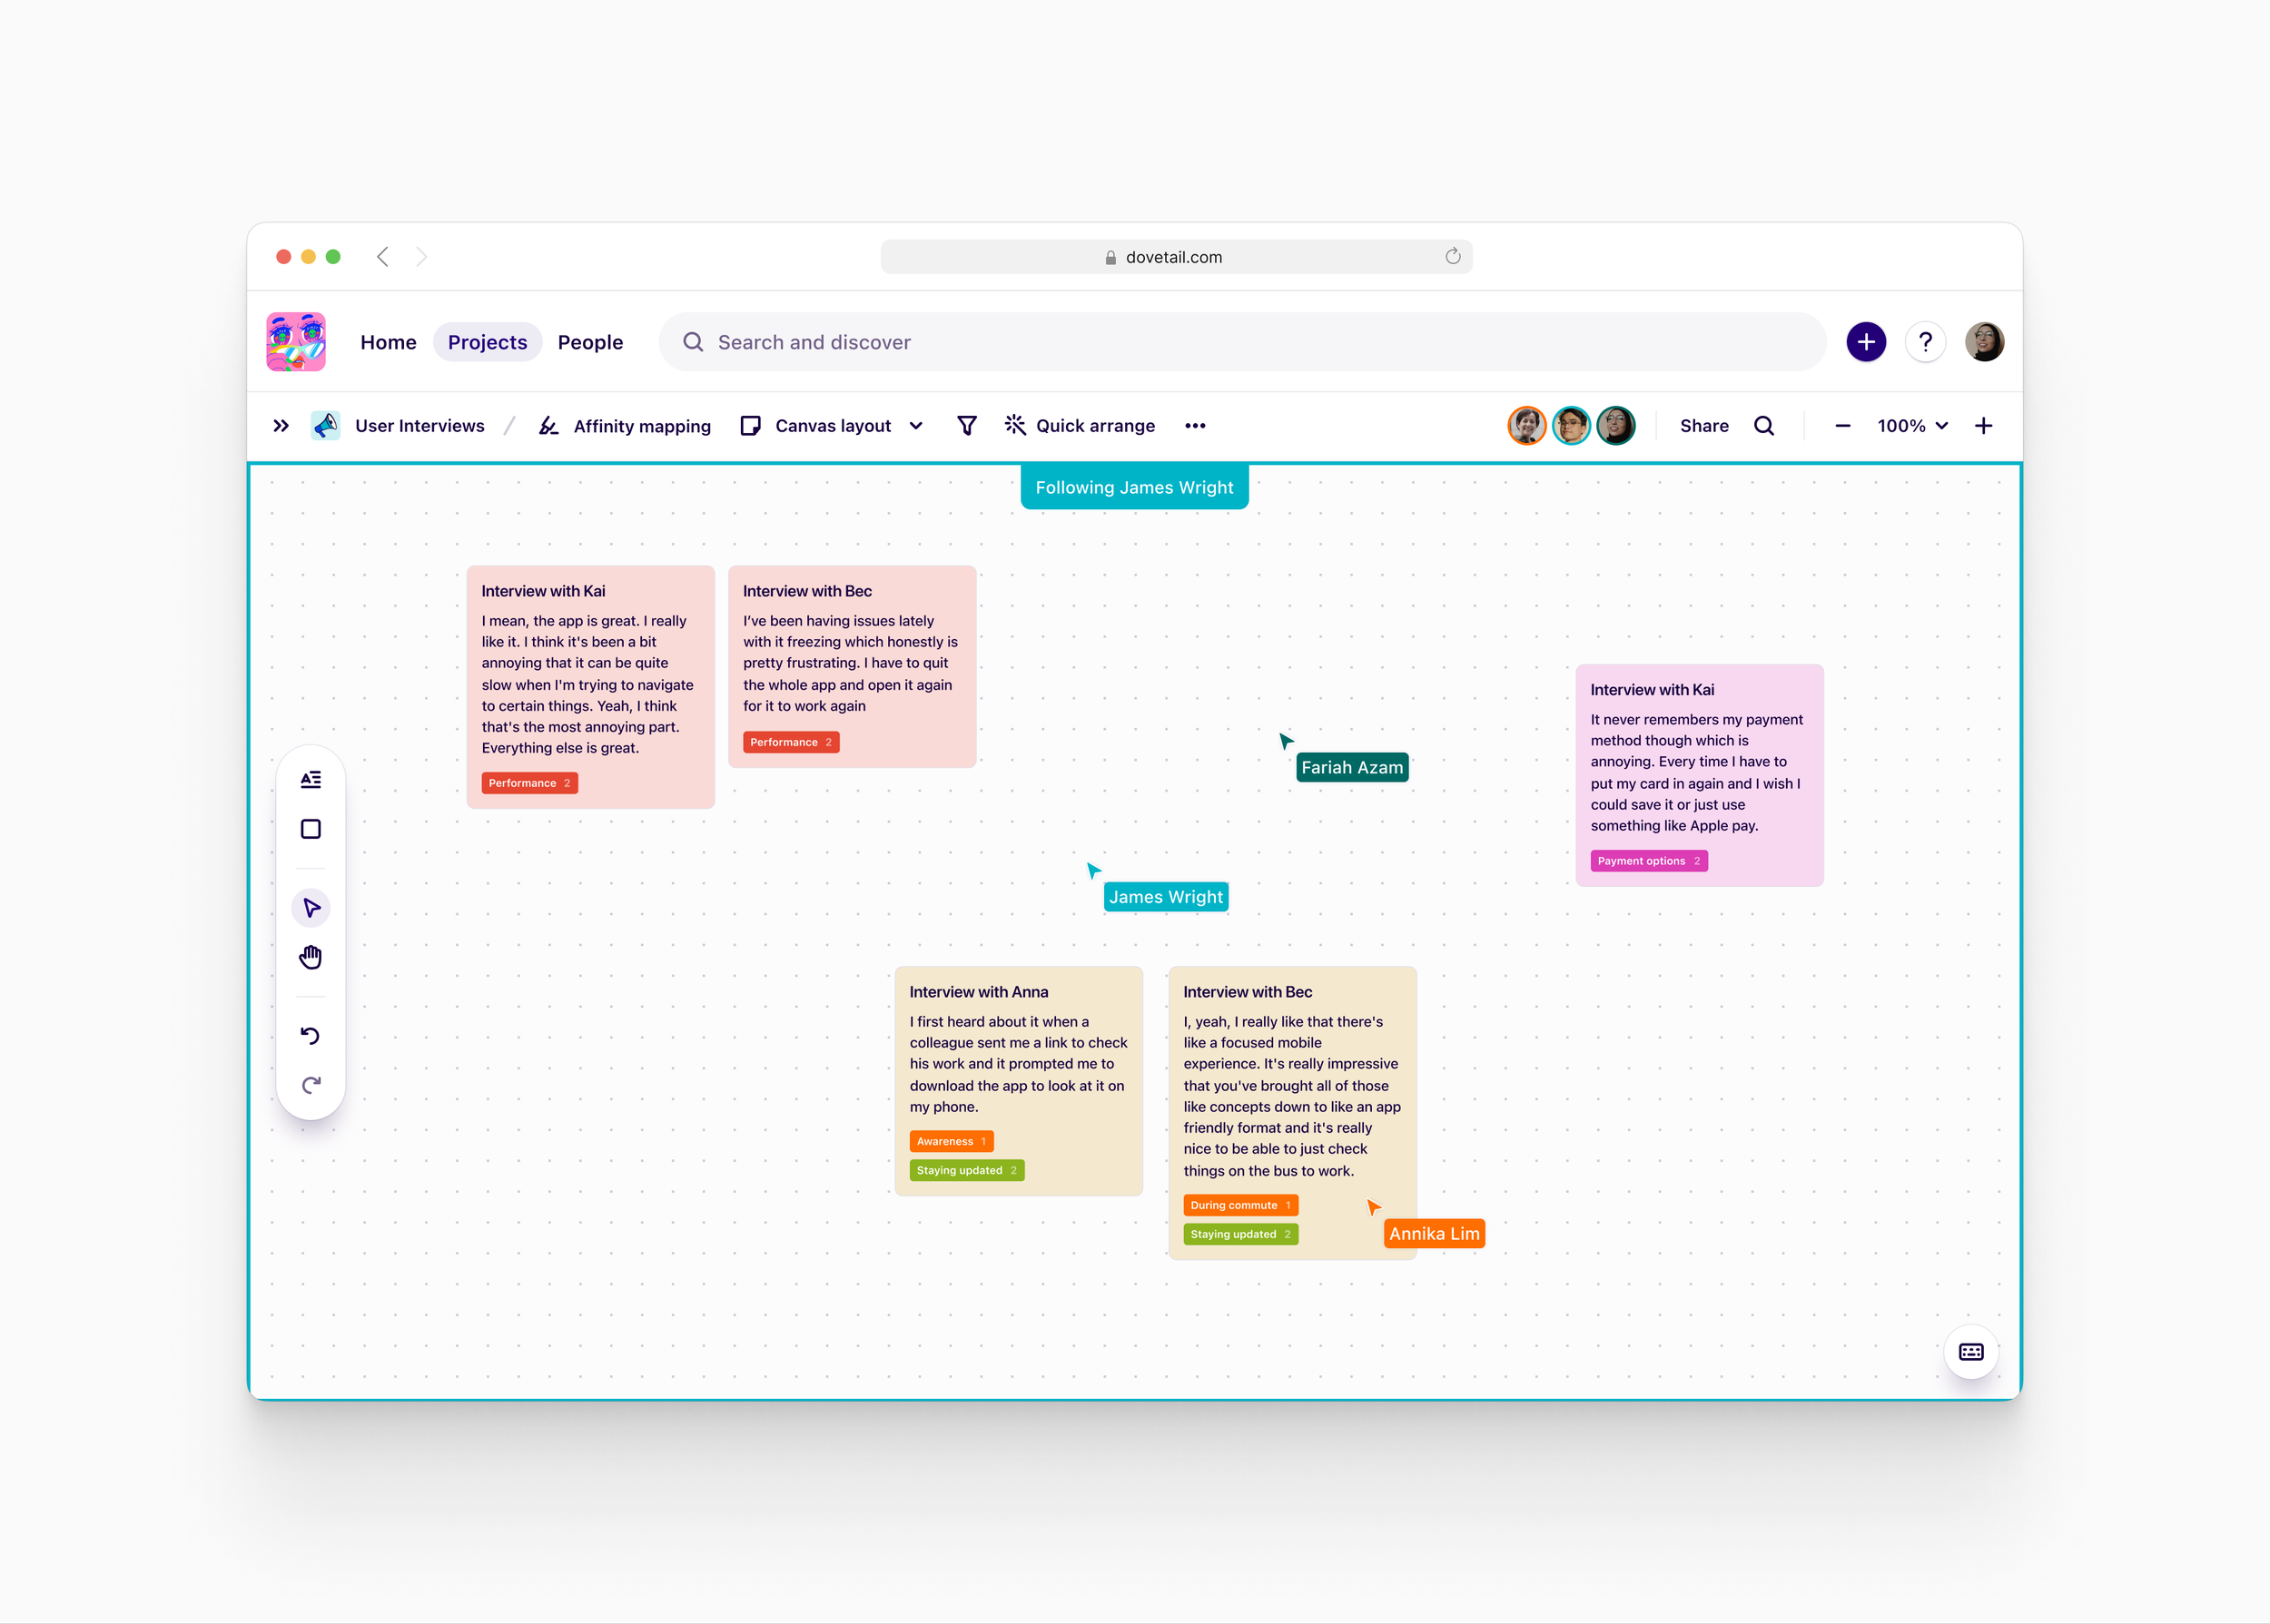This screenshot has height=1624, width=2270.
Task: Click the redo arrow icon
Action: tap(311, 1085)
